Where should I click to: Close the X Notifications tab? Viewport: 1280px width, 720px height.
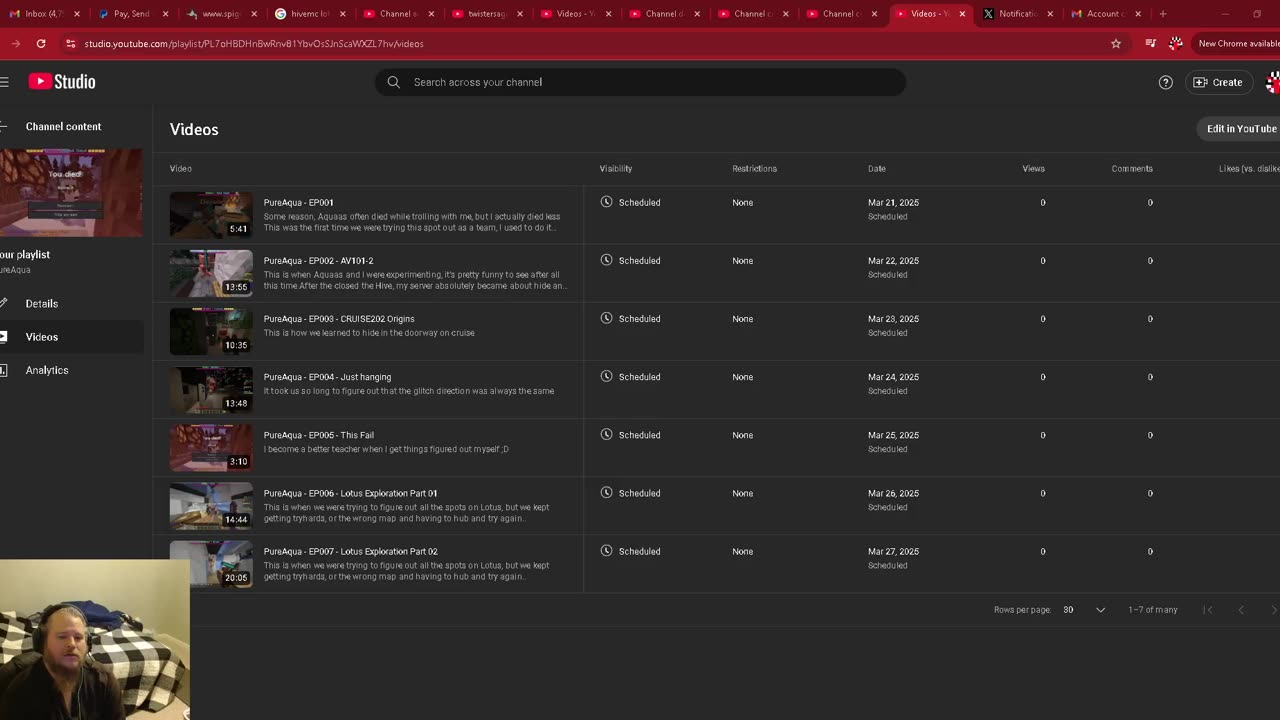[1050, 14]
